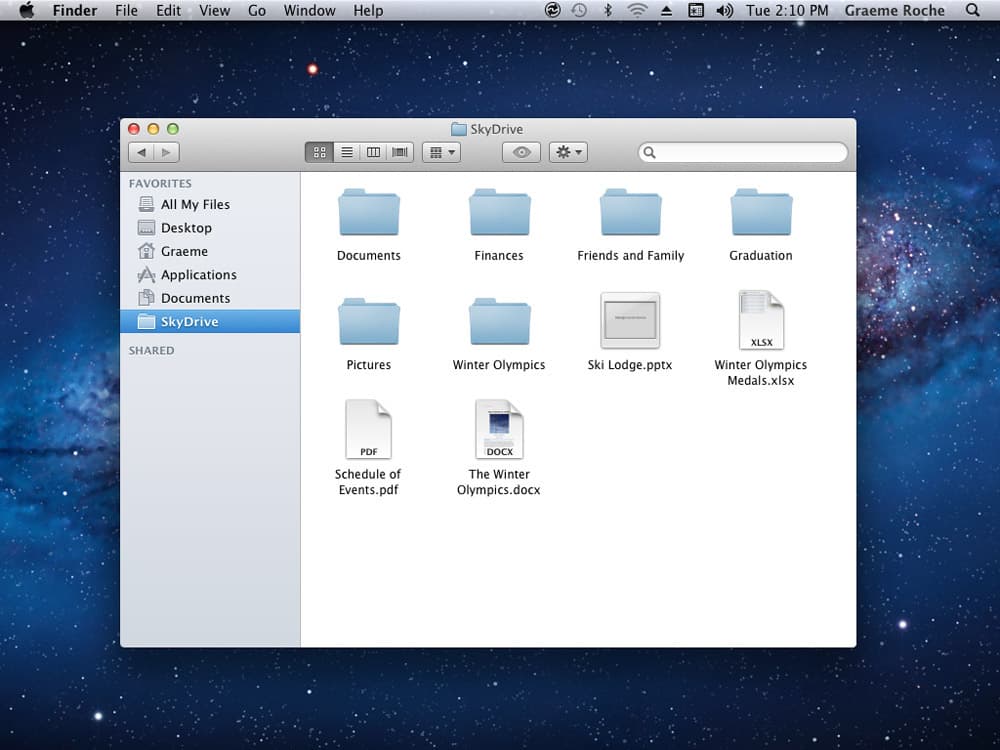Select the Graeme home folder
The image size is (1000, 750).
tap(184, 251)
